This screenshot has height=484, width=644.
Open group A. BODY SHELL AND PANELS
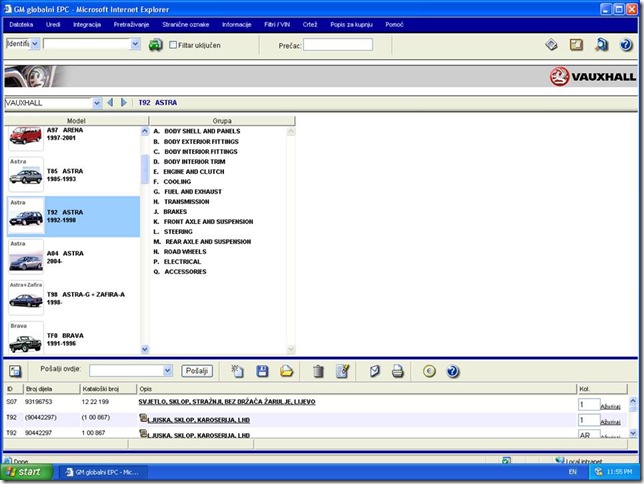click(197, 131)
